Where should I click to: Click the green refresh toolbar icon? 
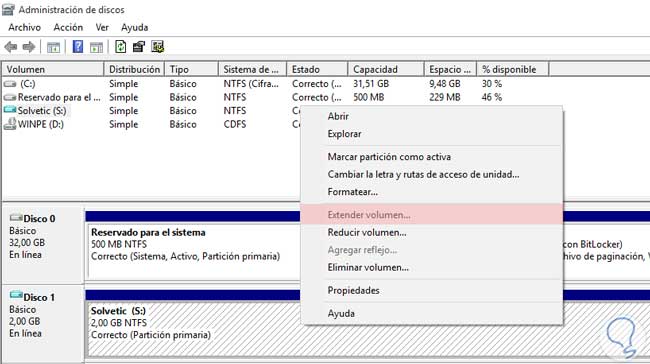(x=121, y=46)
